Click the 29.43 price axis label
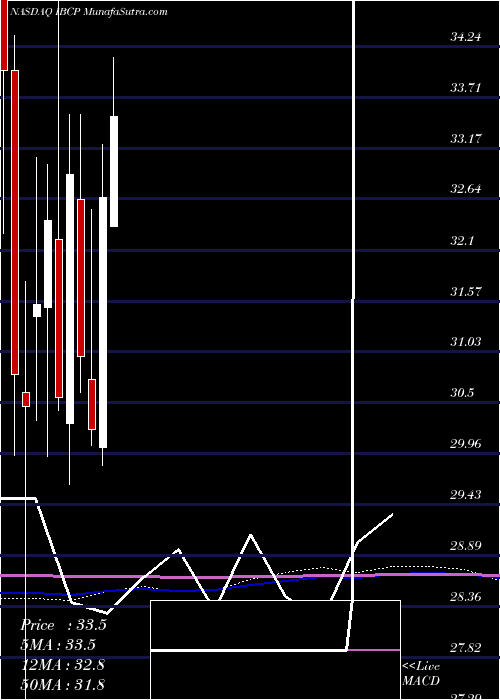The width and height of the screenshot is (500, 700). (x=465, y=495)
